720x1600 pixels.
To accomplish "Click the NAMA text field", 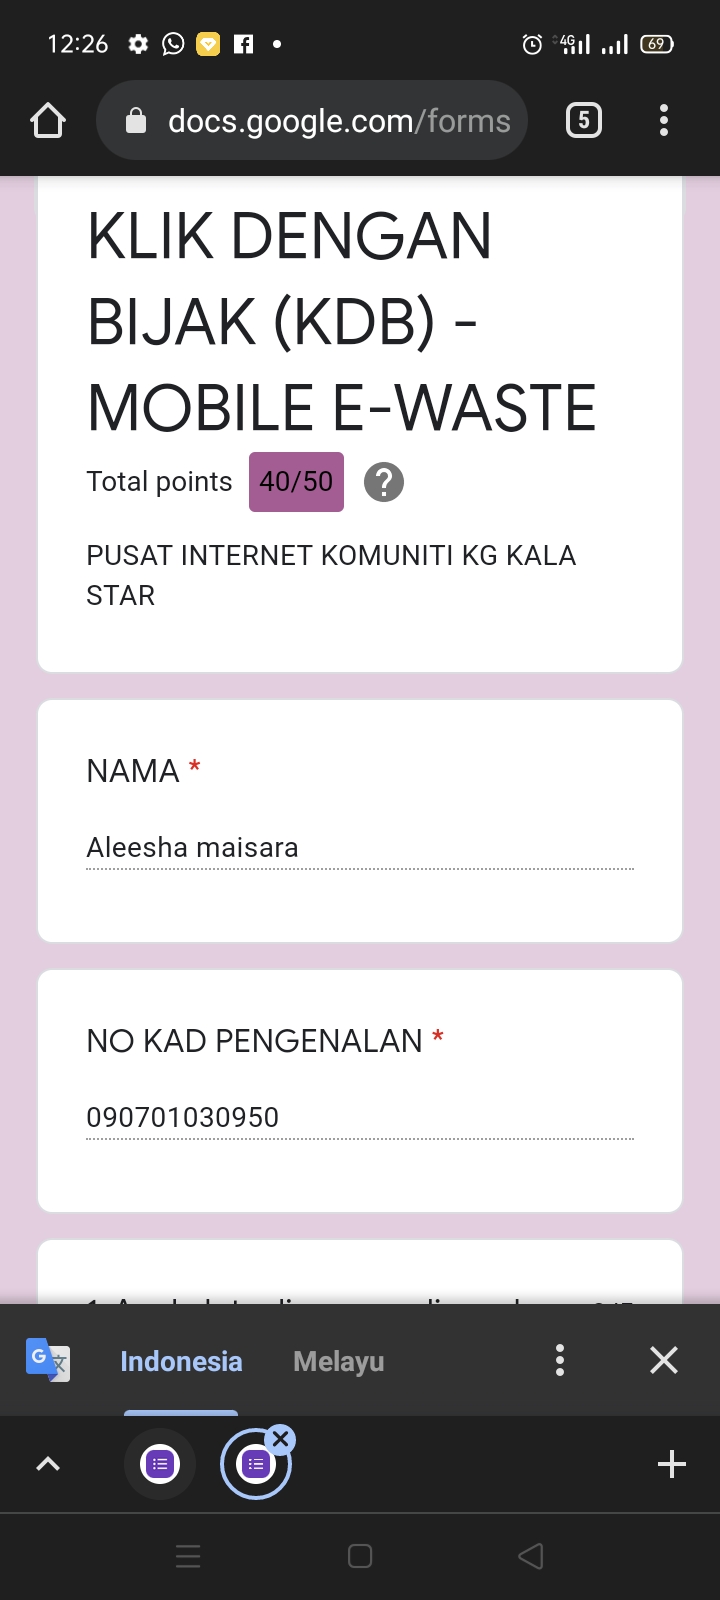I will point(360,848).
